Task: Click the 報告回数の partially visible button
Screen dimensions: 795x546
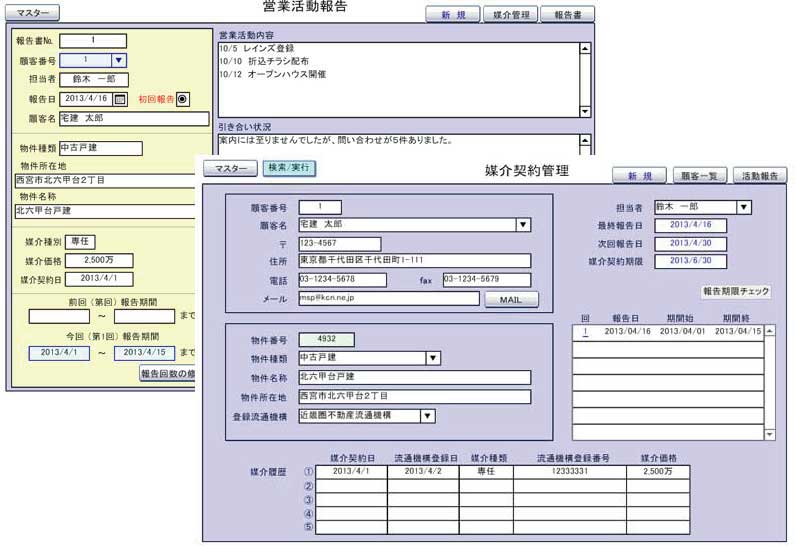Action: 167,374
